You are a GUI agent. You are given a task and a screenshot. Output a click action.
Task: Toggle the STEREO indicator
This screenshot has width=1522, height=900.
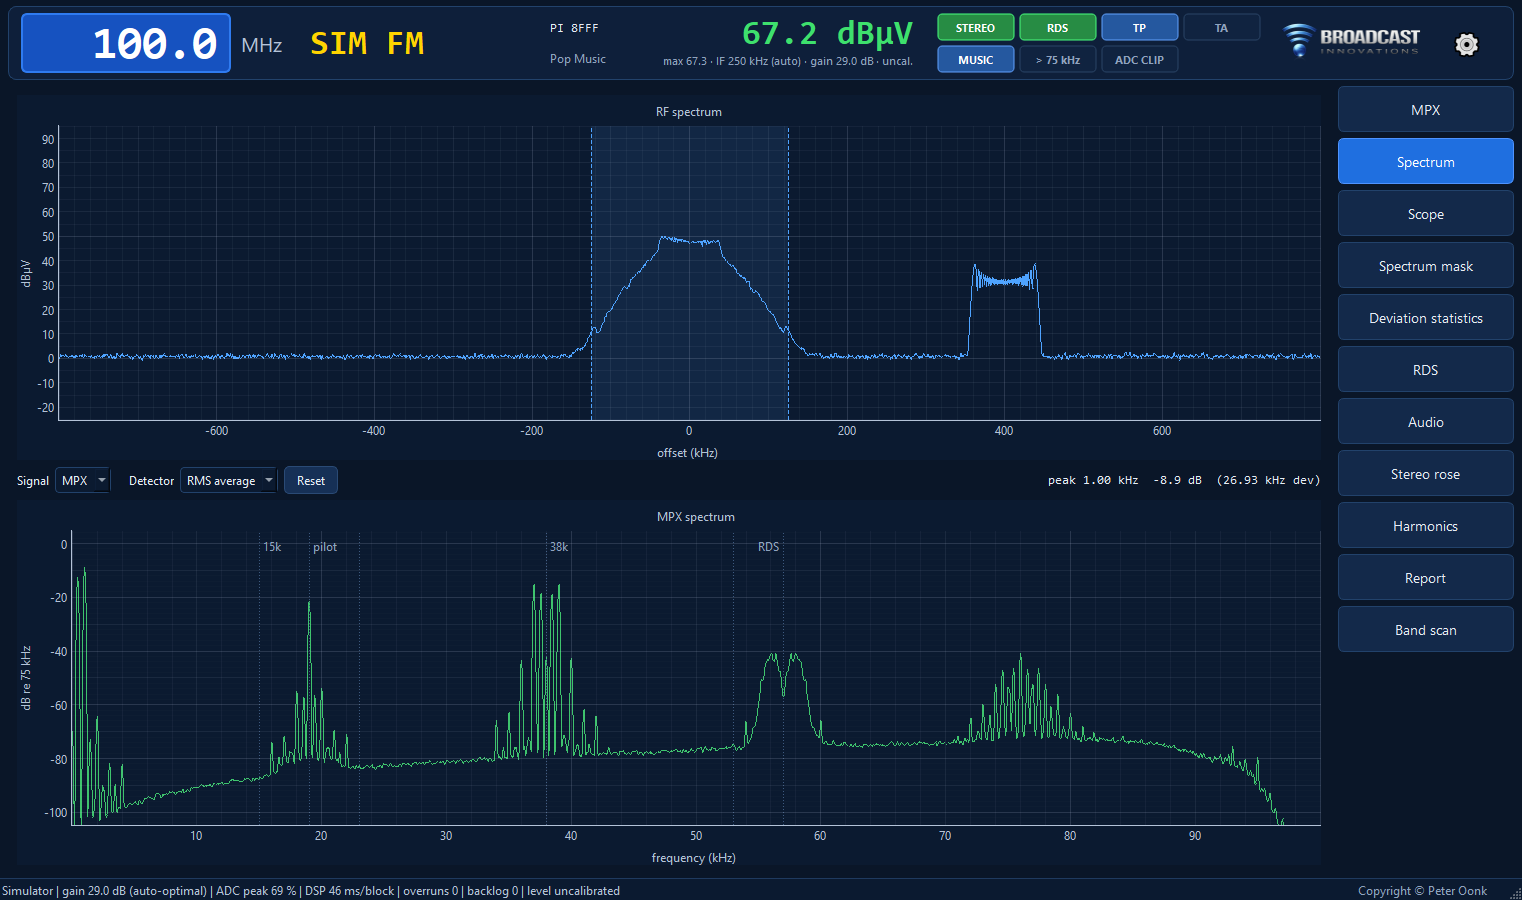coord(975,28)
